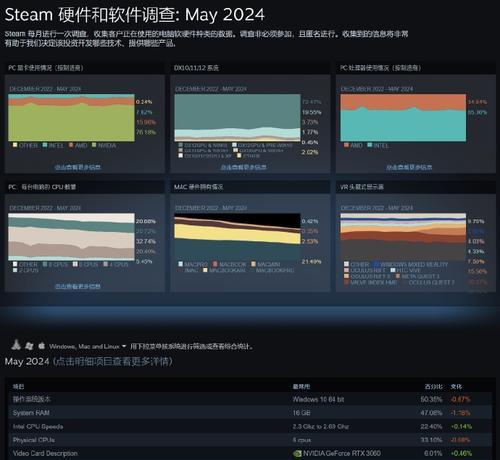Expand the 操作系统版本 table row
500x460 pixels.
point(250,399)
